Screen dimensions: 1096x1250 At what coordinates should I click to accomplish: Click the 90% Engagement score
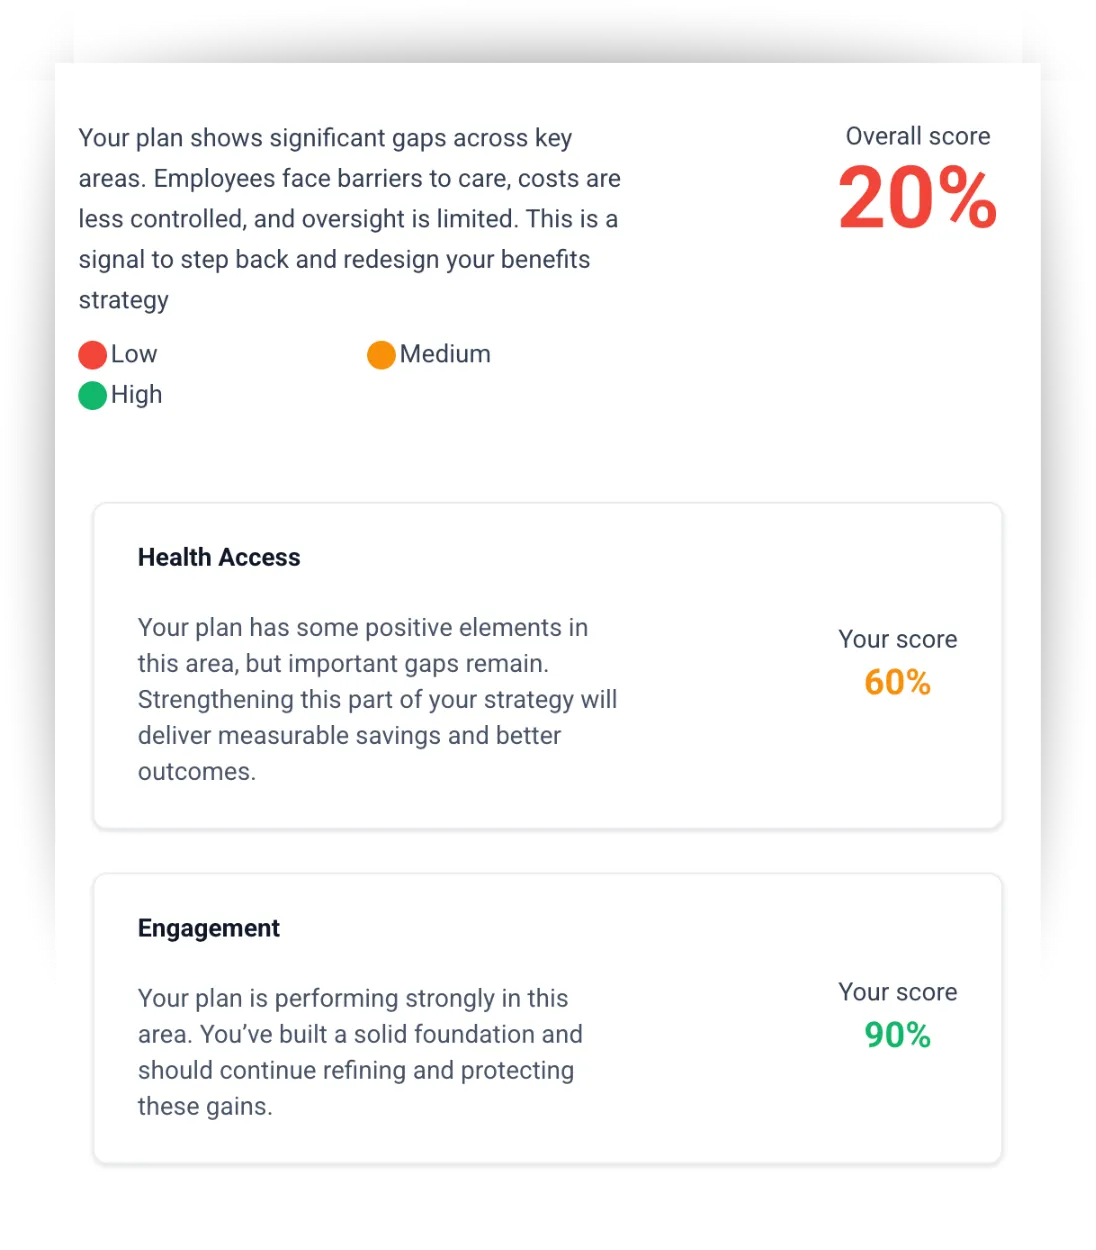click(898, 1035)
